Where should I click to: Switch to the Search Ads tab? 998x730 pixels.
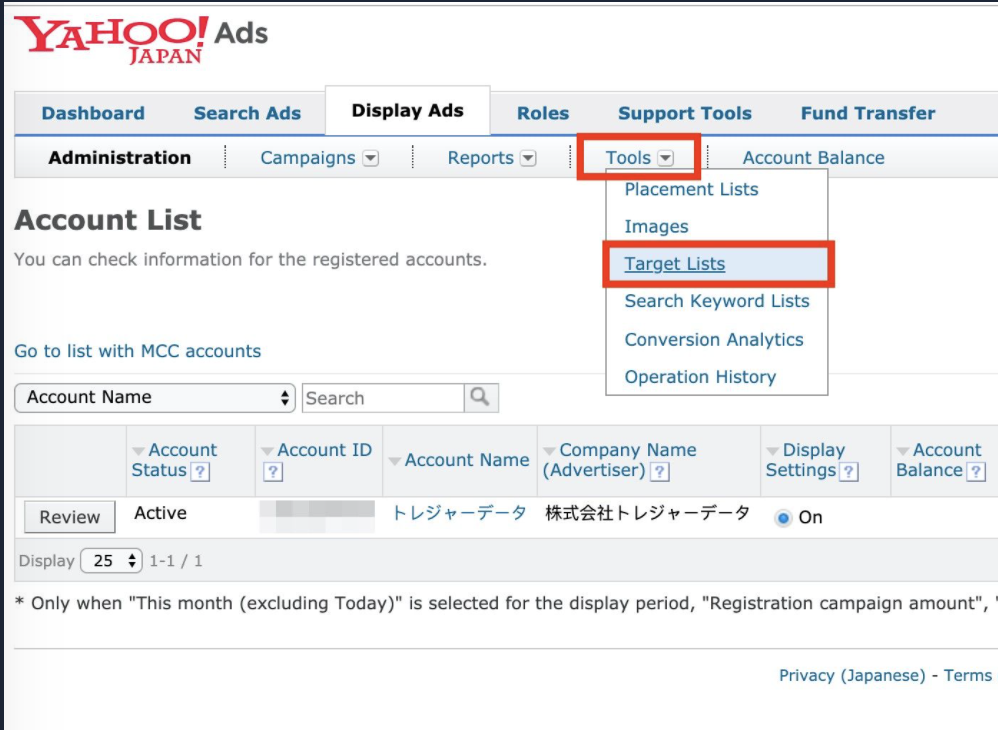click(247, 113)
